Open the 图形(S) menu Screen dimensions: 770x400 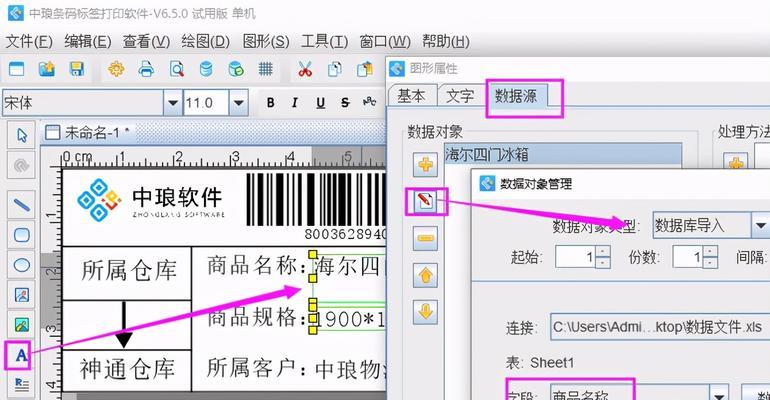click(x=266, y=42)
